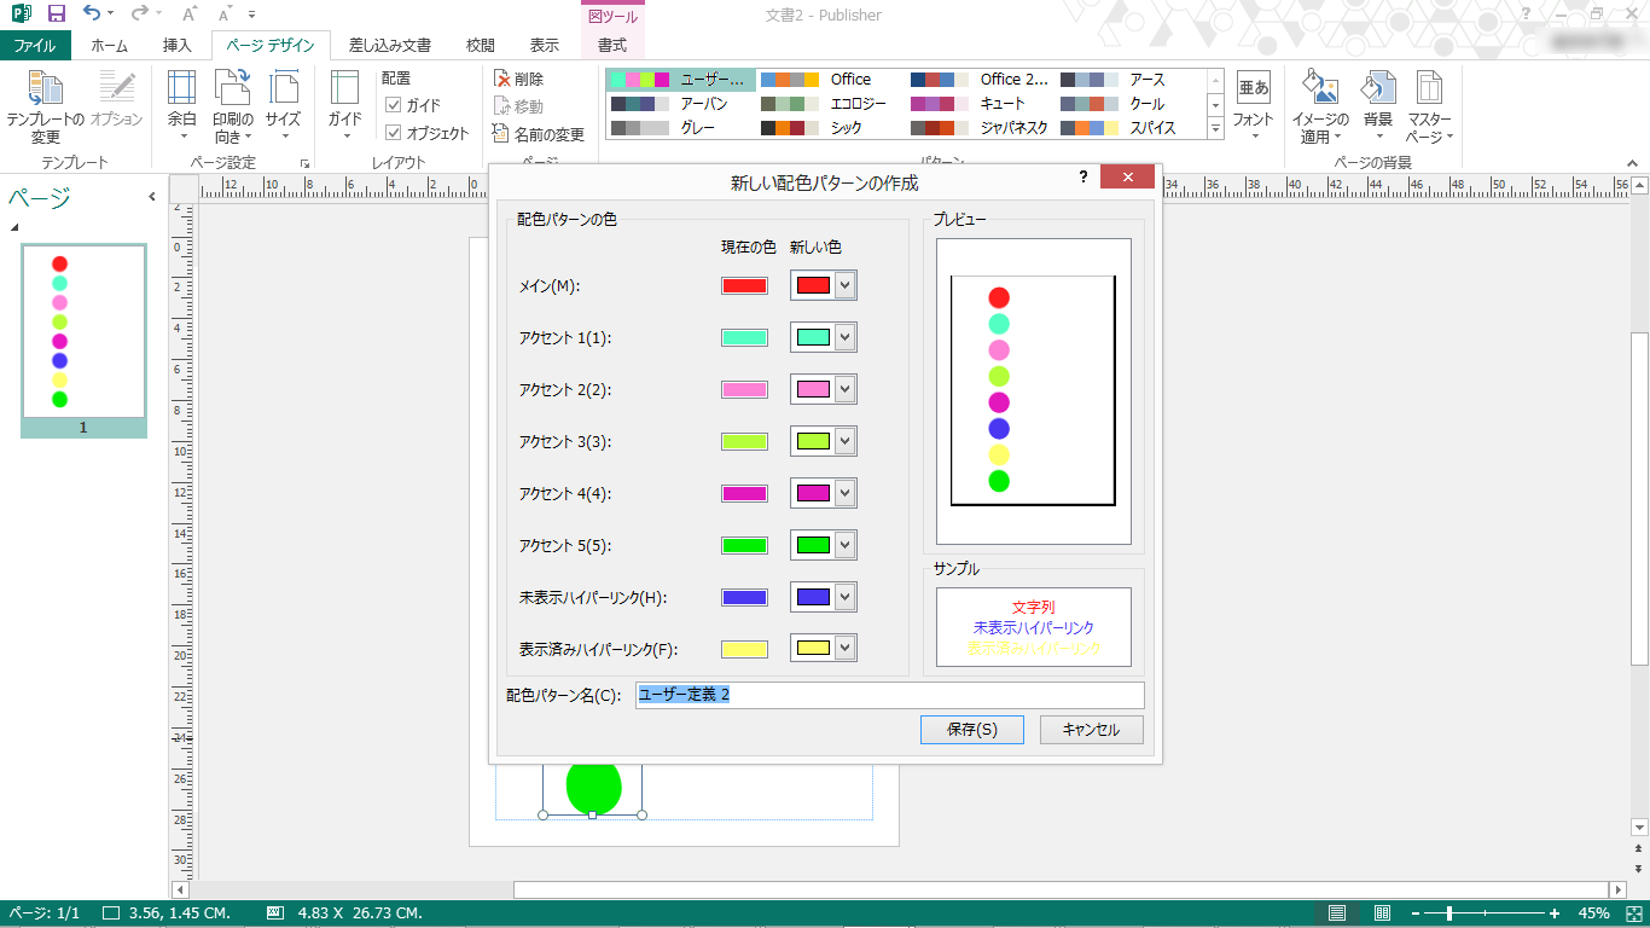This screenshot has height=928, width=1650.
Task: Click the fit whole page icon
Action: [1634, 913]
